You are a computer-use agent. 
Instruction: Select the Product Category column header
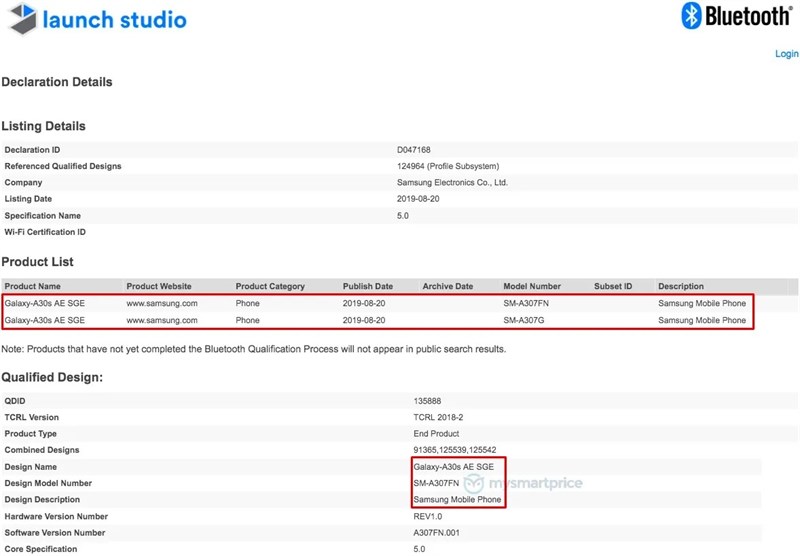pyautogui.click(x=272, y=286)
